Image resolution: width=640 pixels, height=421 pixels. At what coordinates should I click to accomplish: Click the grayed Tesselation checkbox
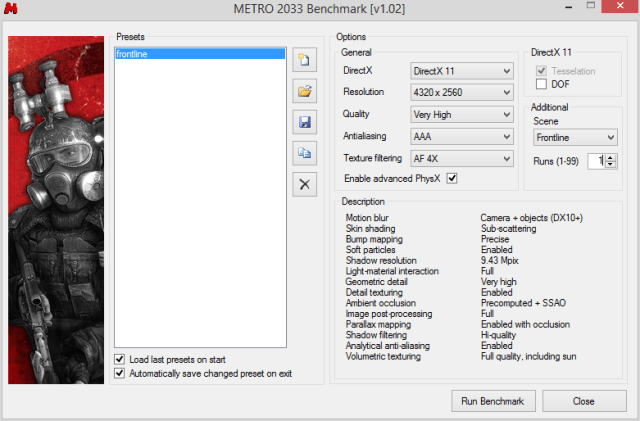point(541,71)
